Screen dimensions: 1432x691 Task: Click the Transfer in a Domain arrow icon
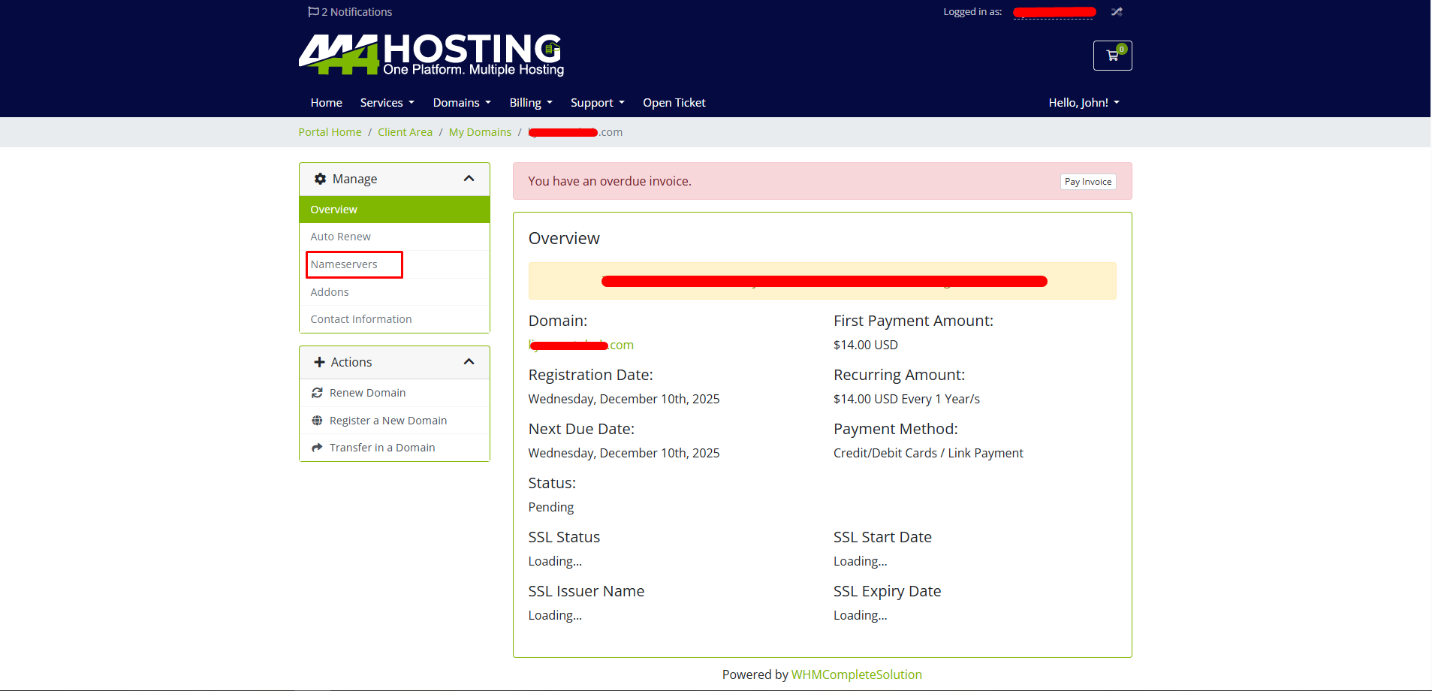click(x=318, y=448)
